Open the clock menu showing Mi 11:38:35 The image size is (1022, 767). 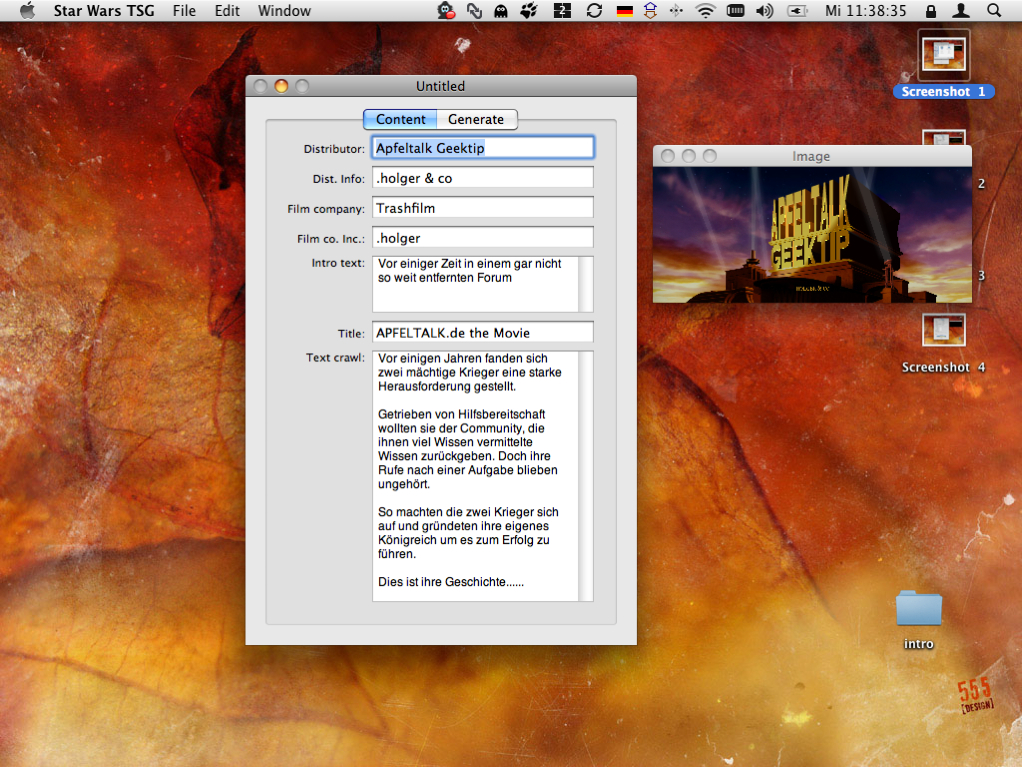point(866,10)
